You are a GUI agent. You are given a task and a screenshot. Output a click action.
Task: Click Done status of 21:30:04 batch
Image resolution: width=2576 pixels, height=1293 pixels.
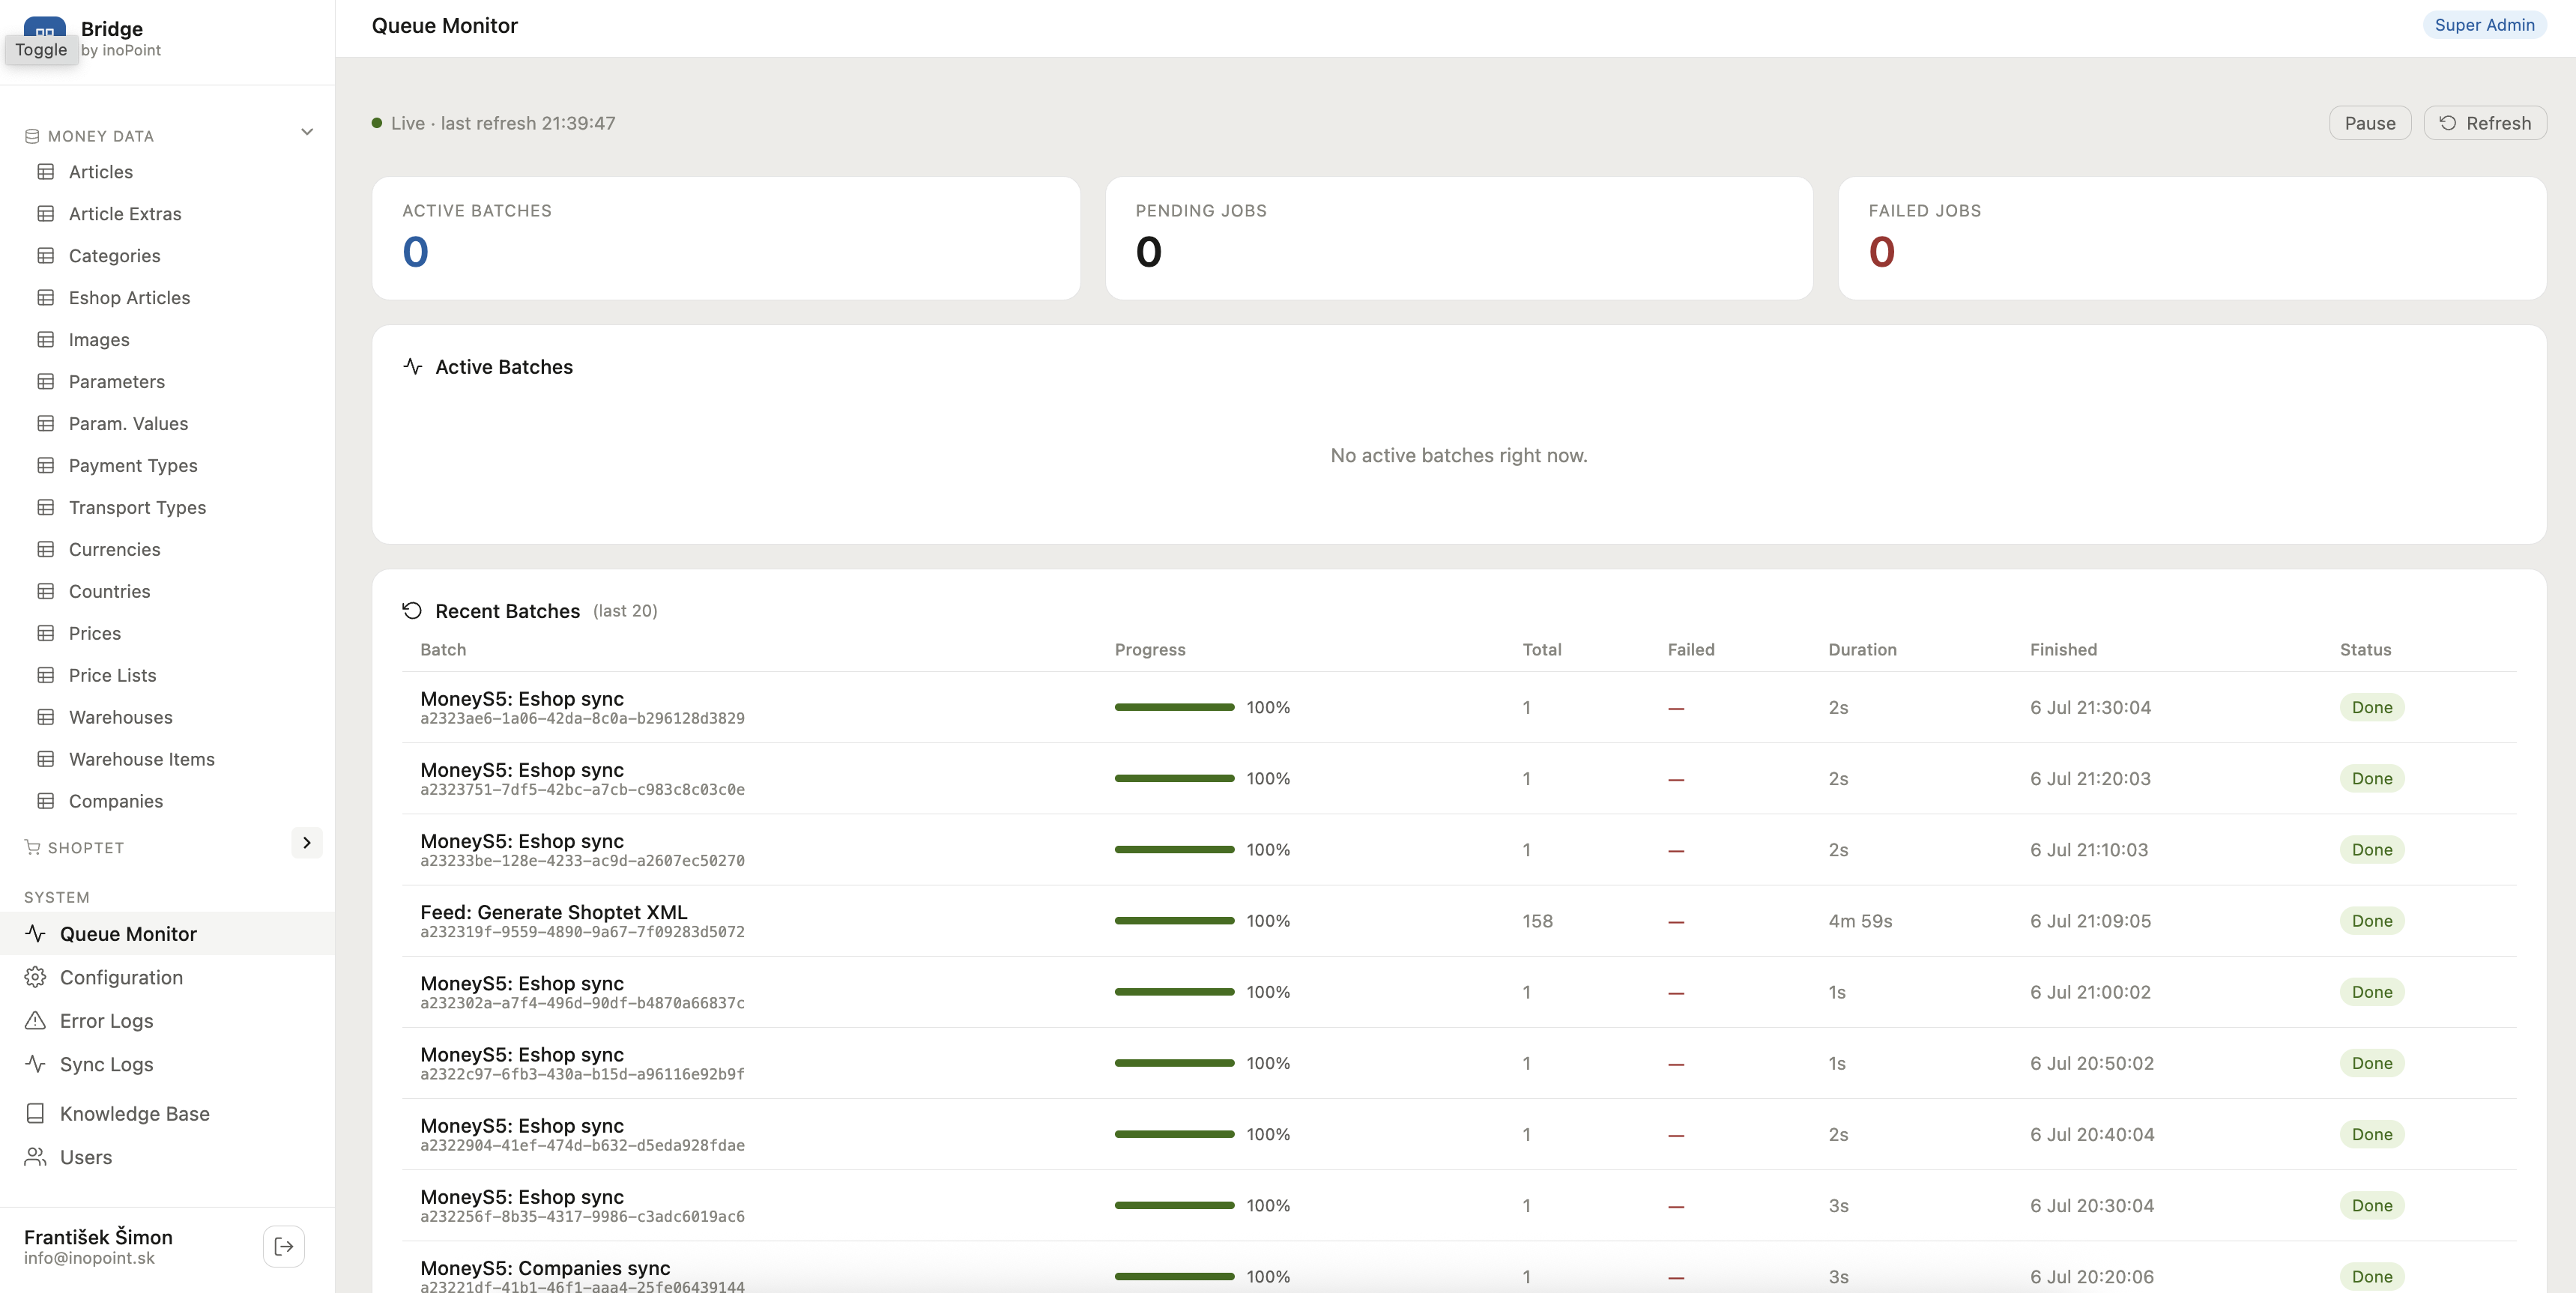pyautogui.click(x=2371, y=707)
